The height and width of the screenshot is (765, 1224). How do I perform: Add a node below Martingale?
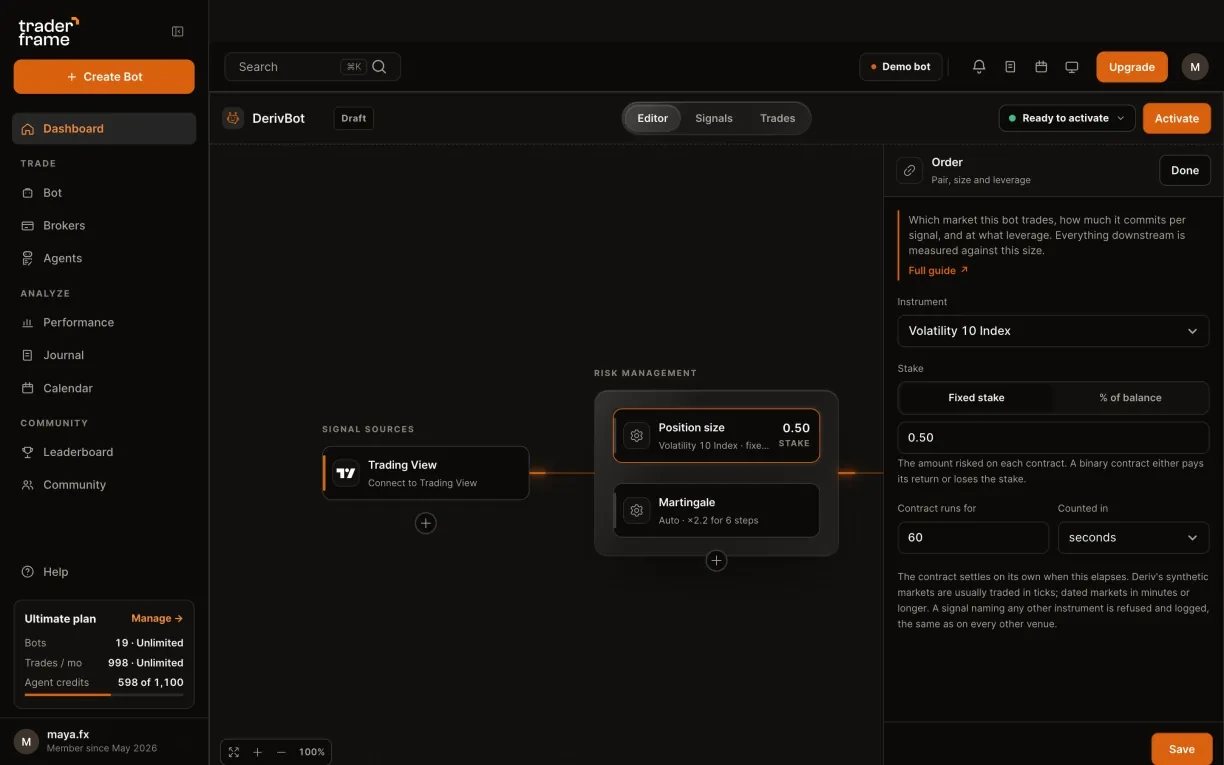click(716, 561)
